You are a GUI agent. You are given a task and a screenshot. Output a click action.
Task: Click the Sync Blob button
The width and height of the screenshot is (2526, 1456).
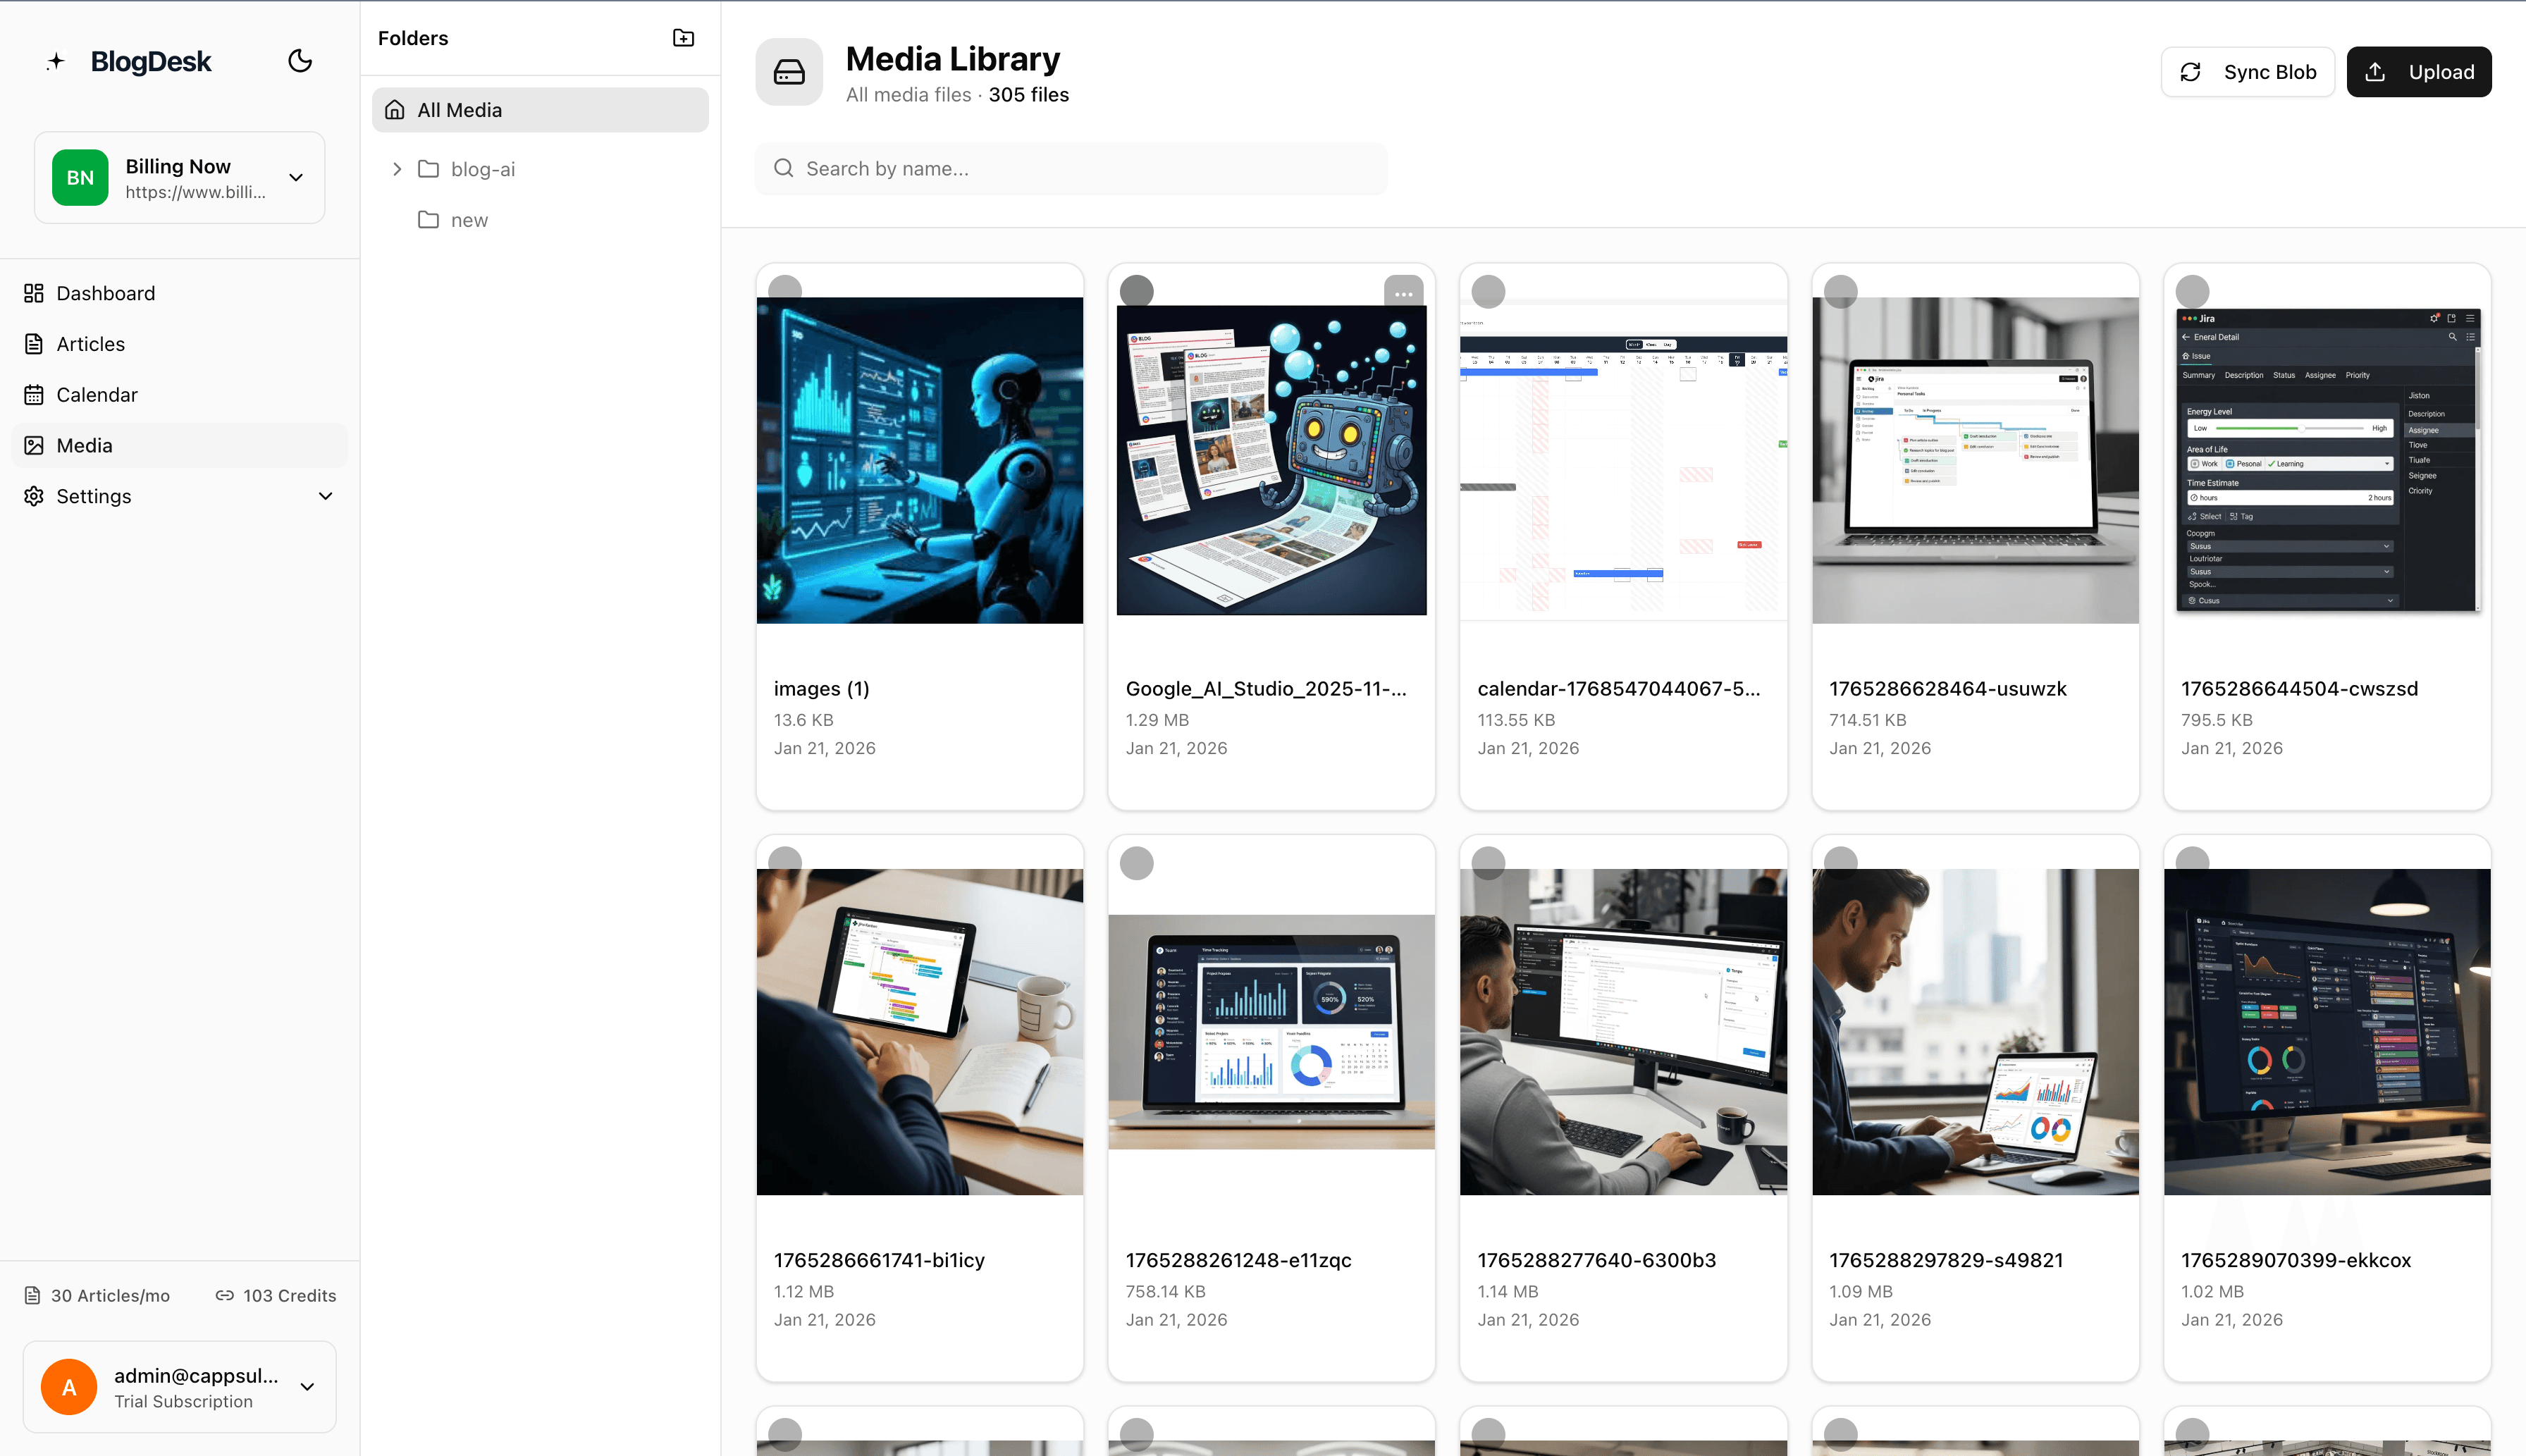tap(2247, 71)
